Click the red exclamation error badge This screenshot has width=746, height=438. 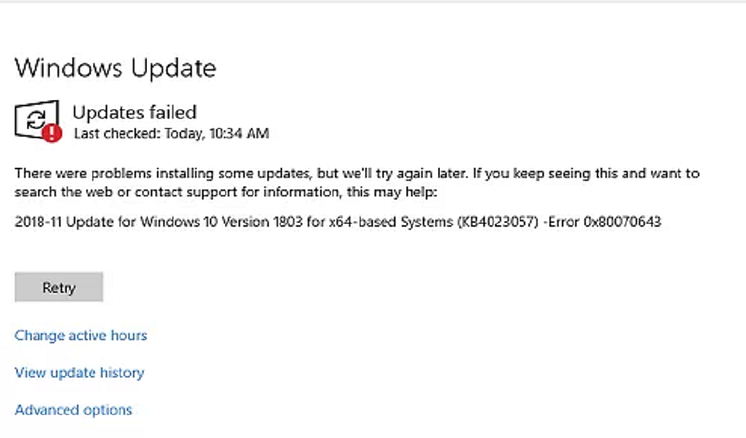[x=52, y=133]
